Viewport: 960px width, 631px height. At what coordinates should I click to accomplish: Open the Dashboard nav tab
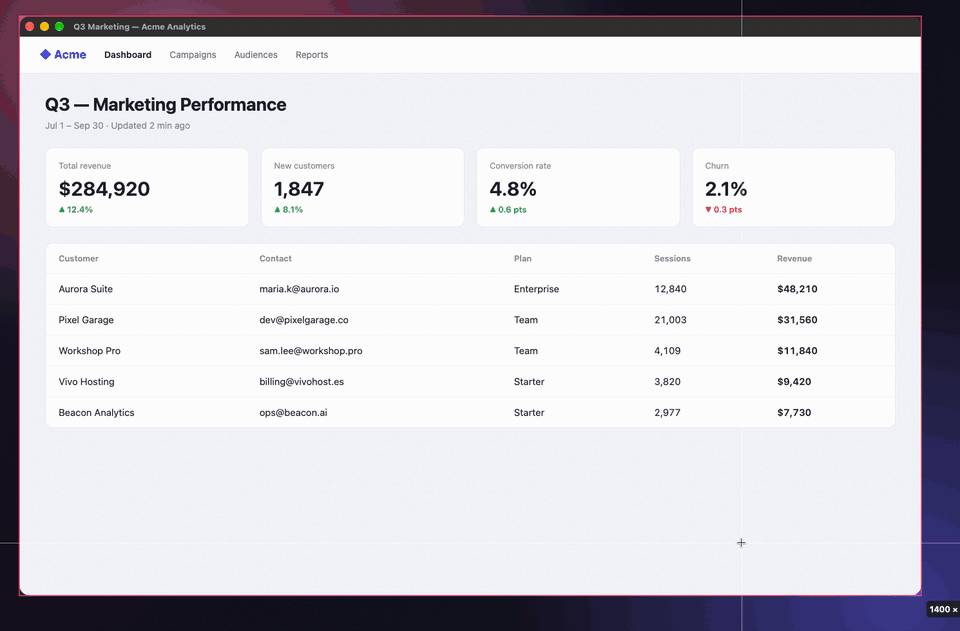point(127,55)
